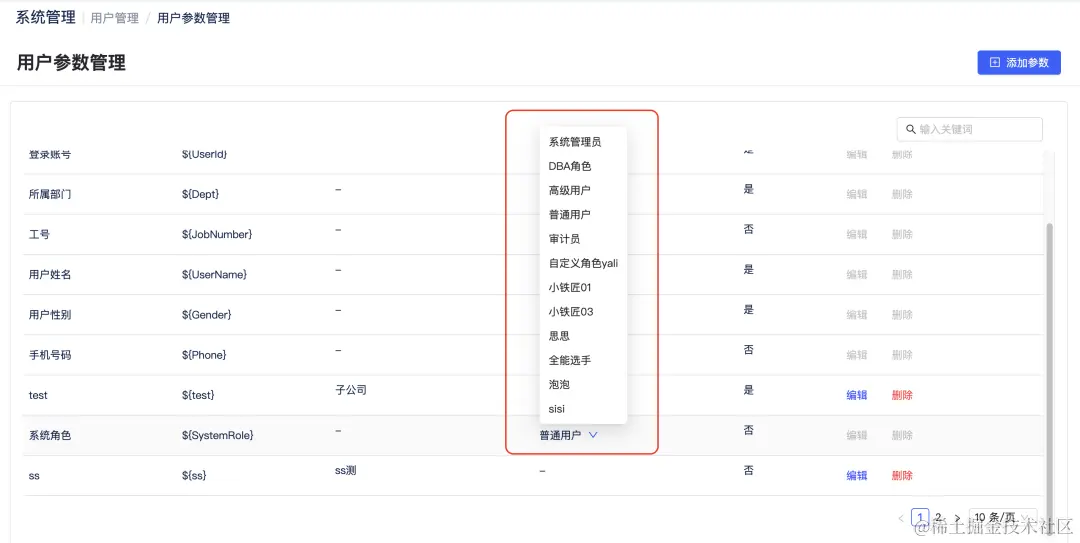
Task: Click the 用户姓名 row name
Action: (x=50, y=274)
